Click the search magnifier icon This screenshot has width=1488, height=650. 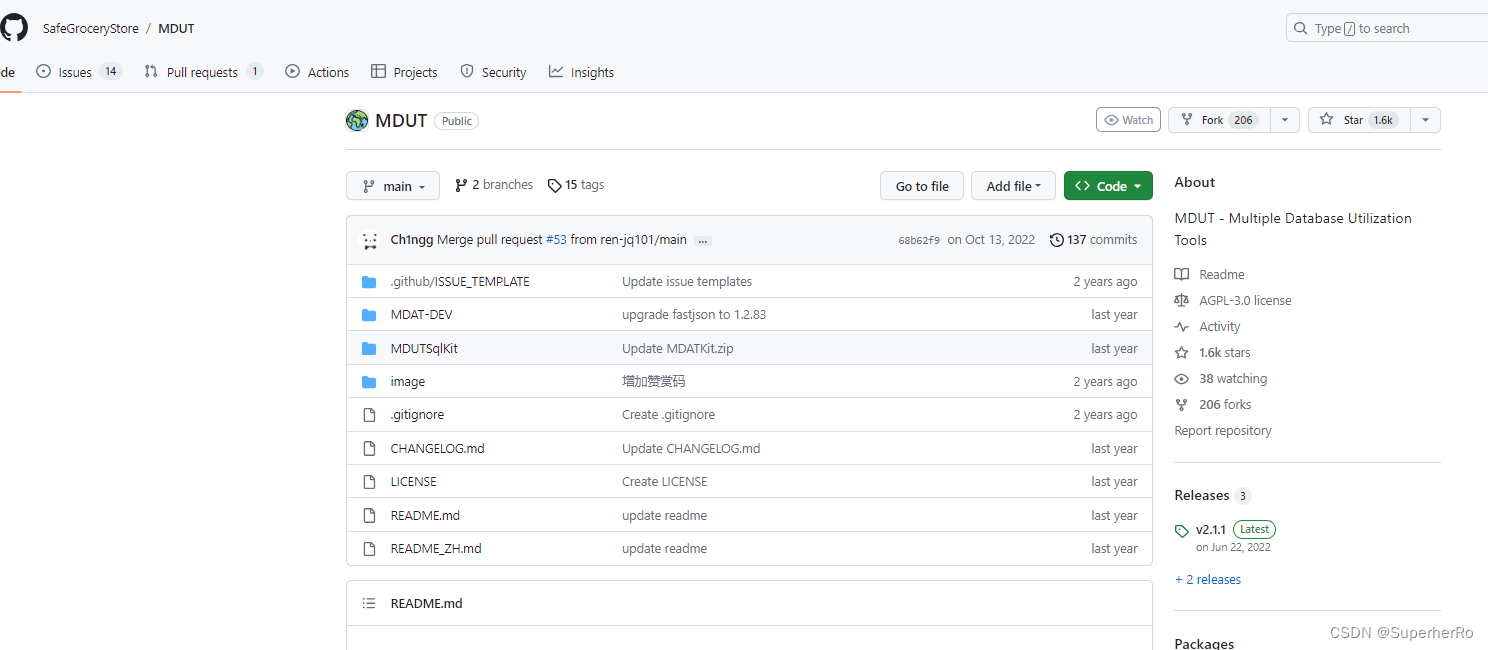coord(1300,29)
